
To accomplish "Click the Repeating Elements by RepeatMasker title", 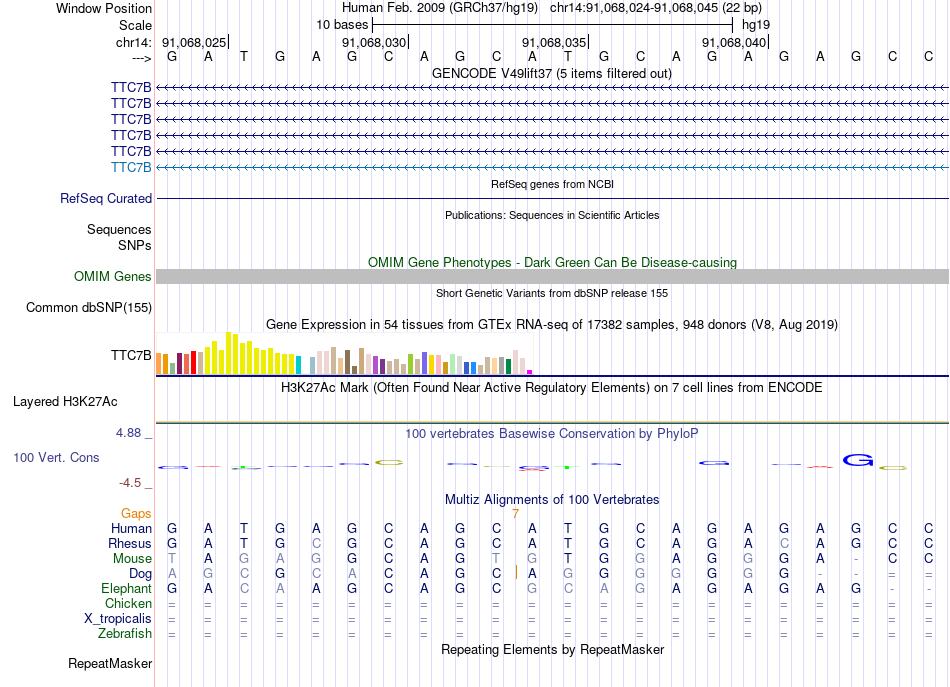I will tap(552, 650).
